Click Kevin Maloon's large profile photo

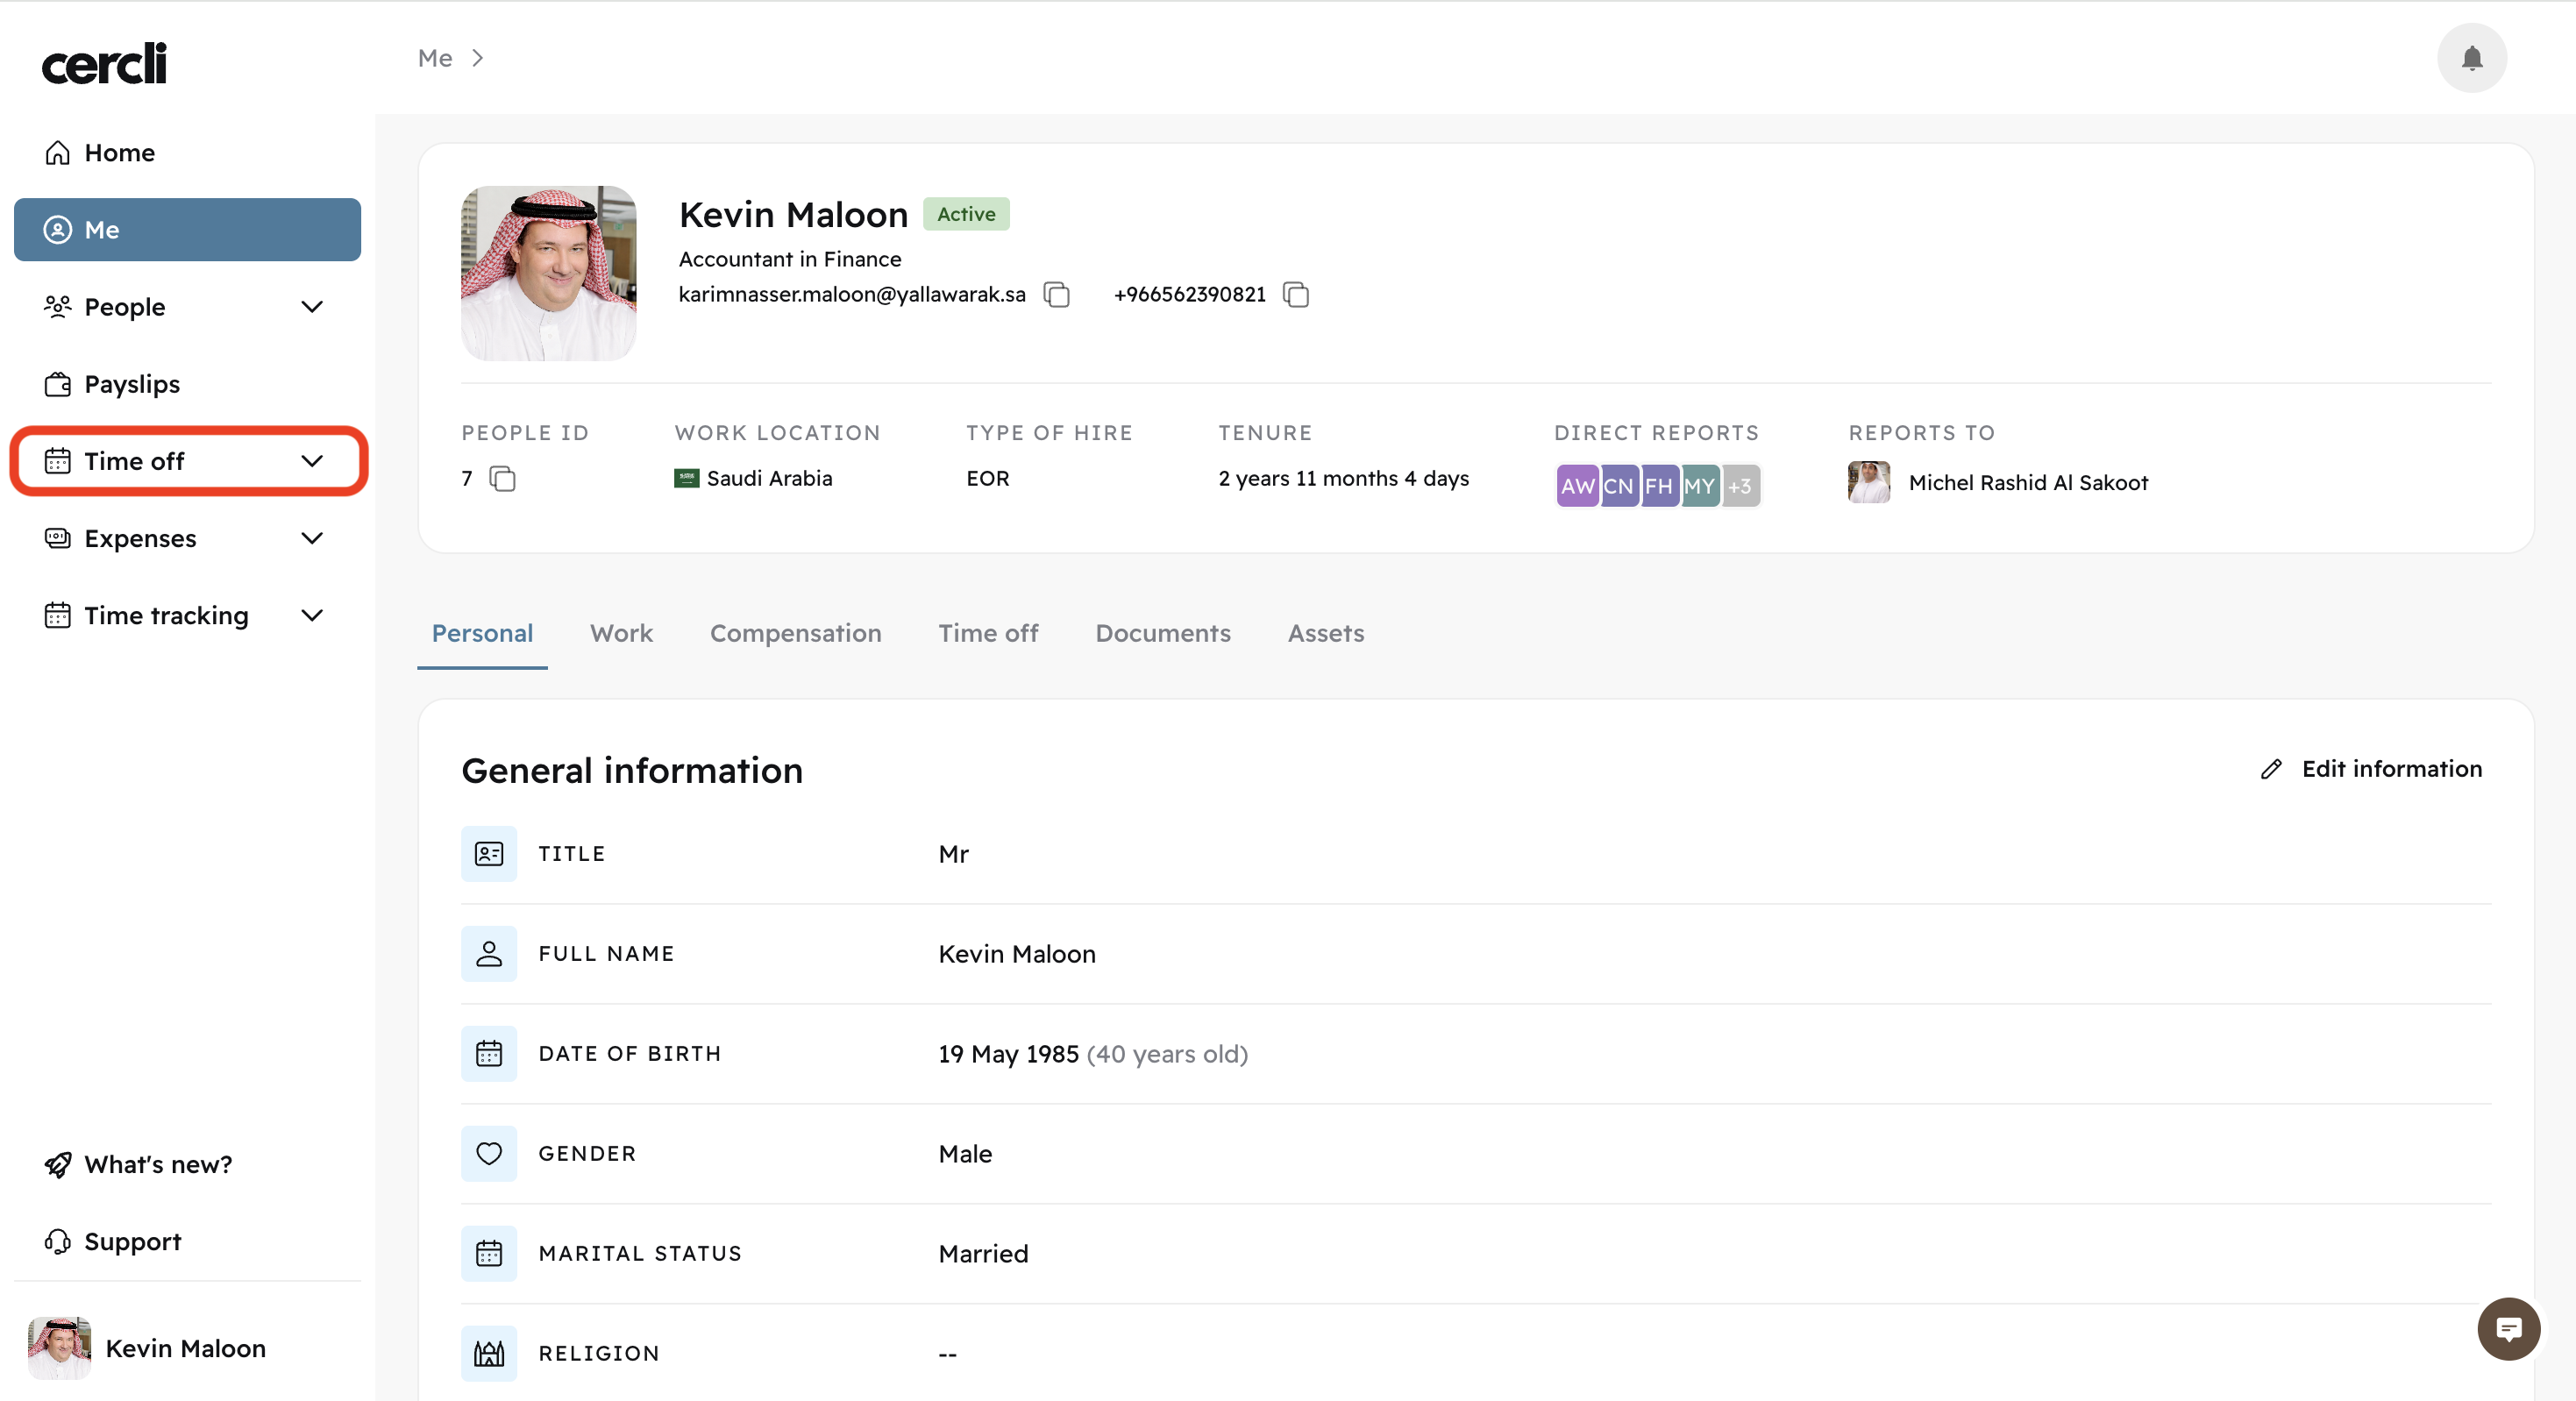click(548, 273)
